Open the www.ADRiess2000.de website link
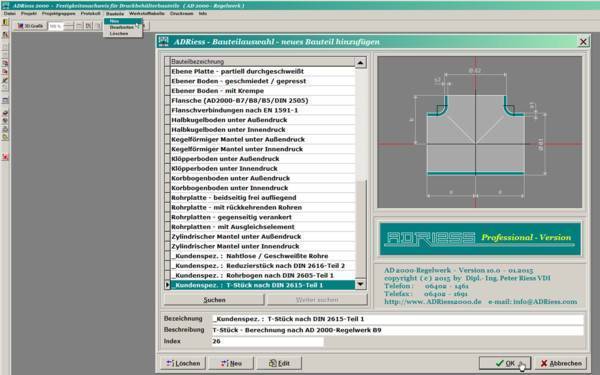This screenshot has height=375, width=600. coord(433,302)
